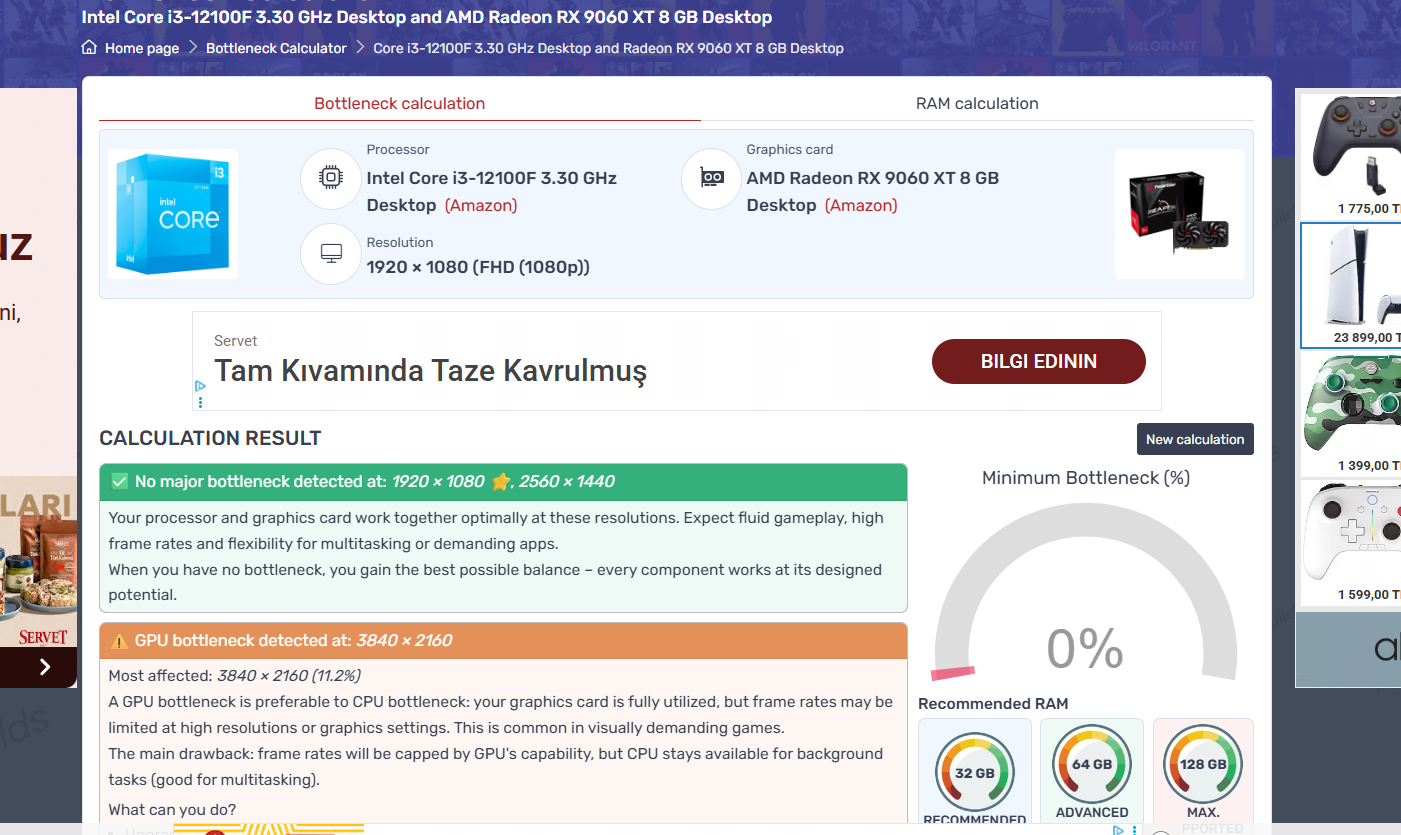Click the home icon in the breadcrumb
This screenshot has width=1401, height=835.
[x=90, y=48]
